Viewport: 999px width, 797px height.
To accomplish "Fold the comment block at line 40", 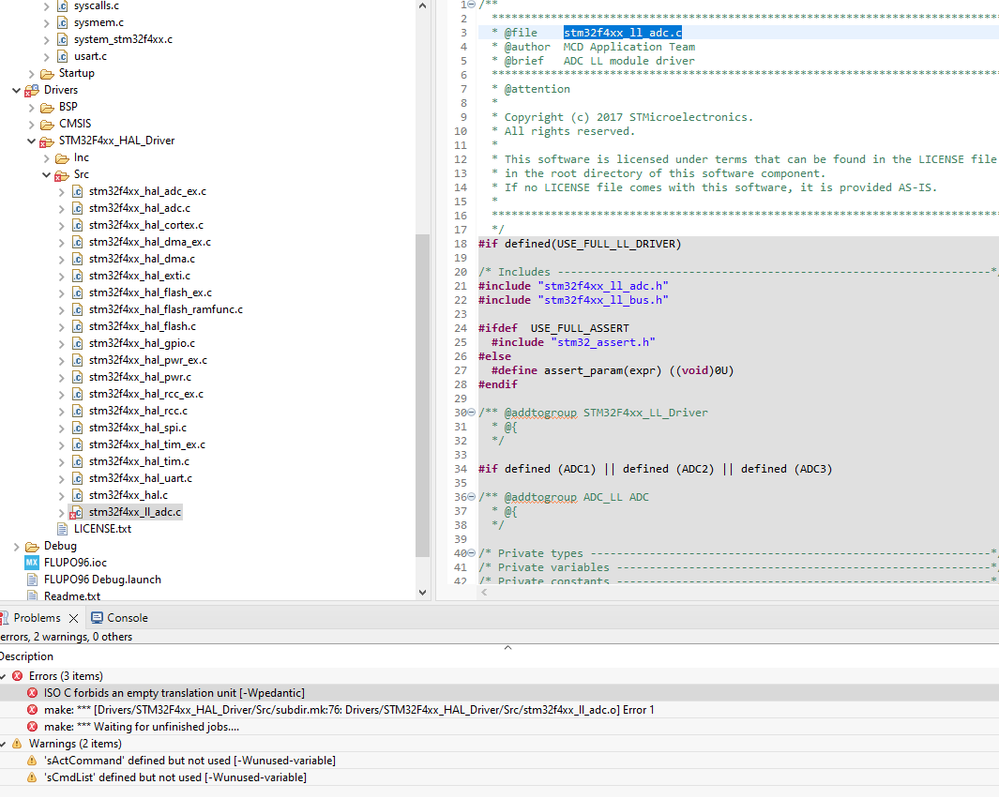I will 471,552.
